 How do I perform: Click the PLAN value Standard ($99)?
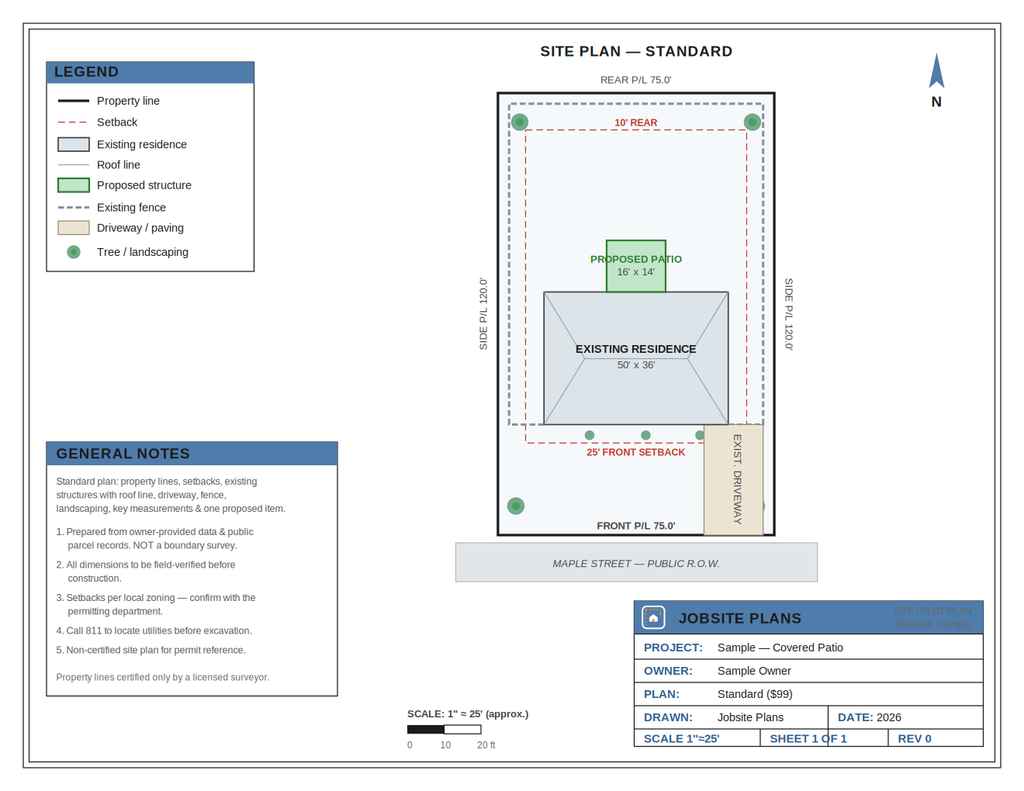754,694
